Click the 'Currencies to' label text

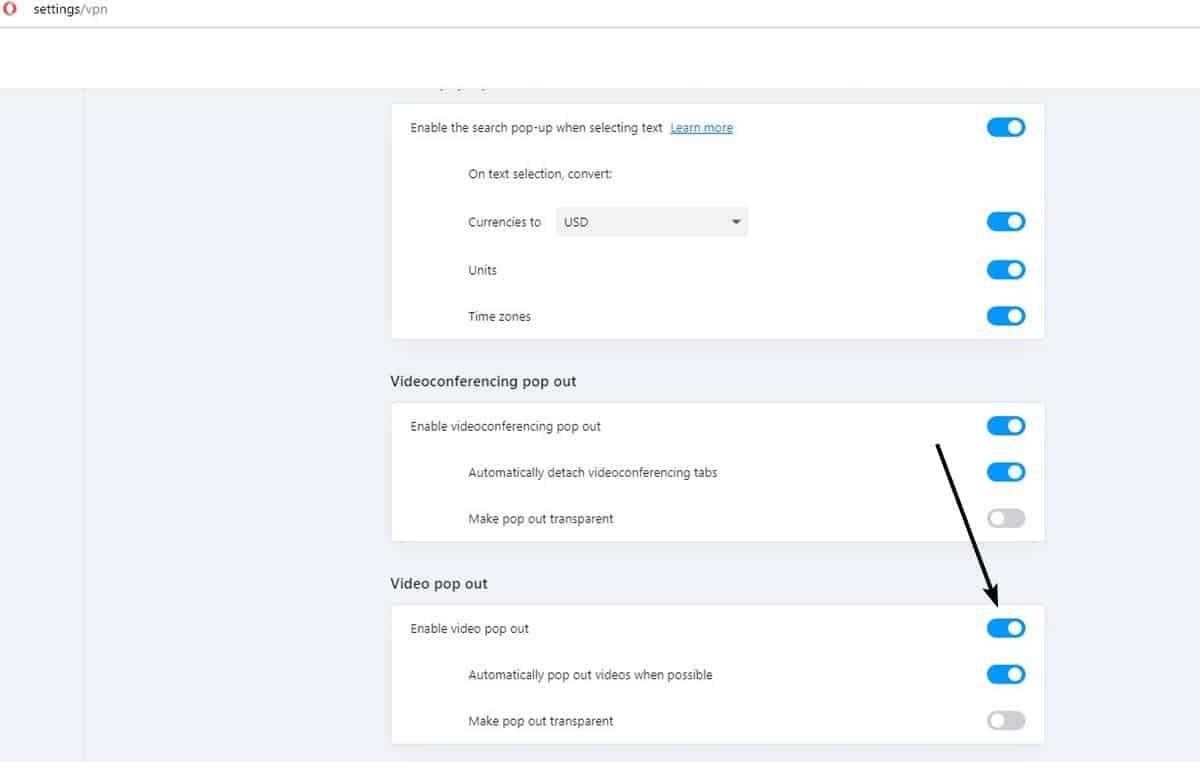pos(504,222)
